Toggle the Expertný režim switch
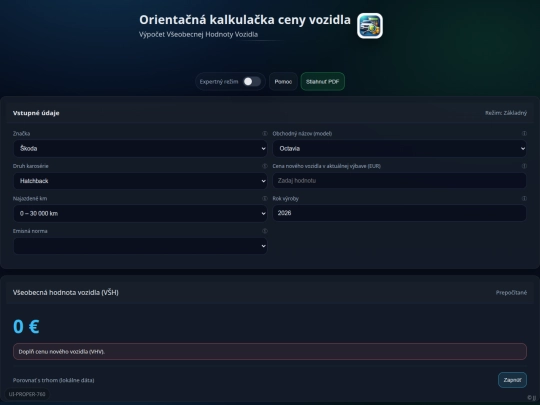 (x=252, y=82)
